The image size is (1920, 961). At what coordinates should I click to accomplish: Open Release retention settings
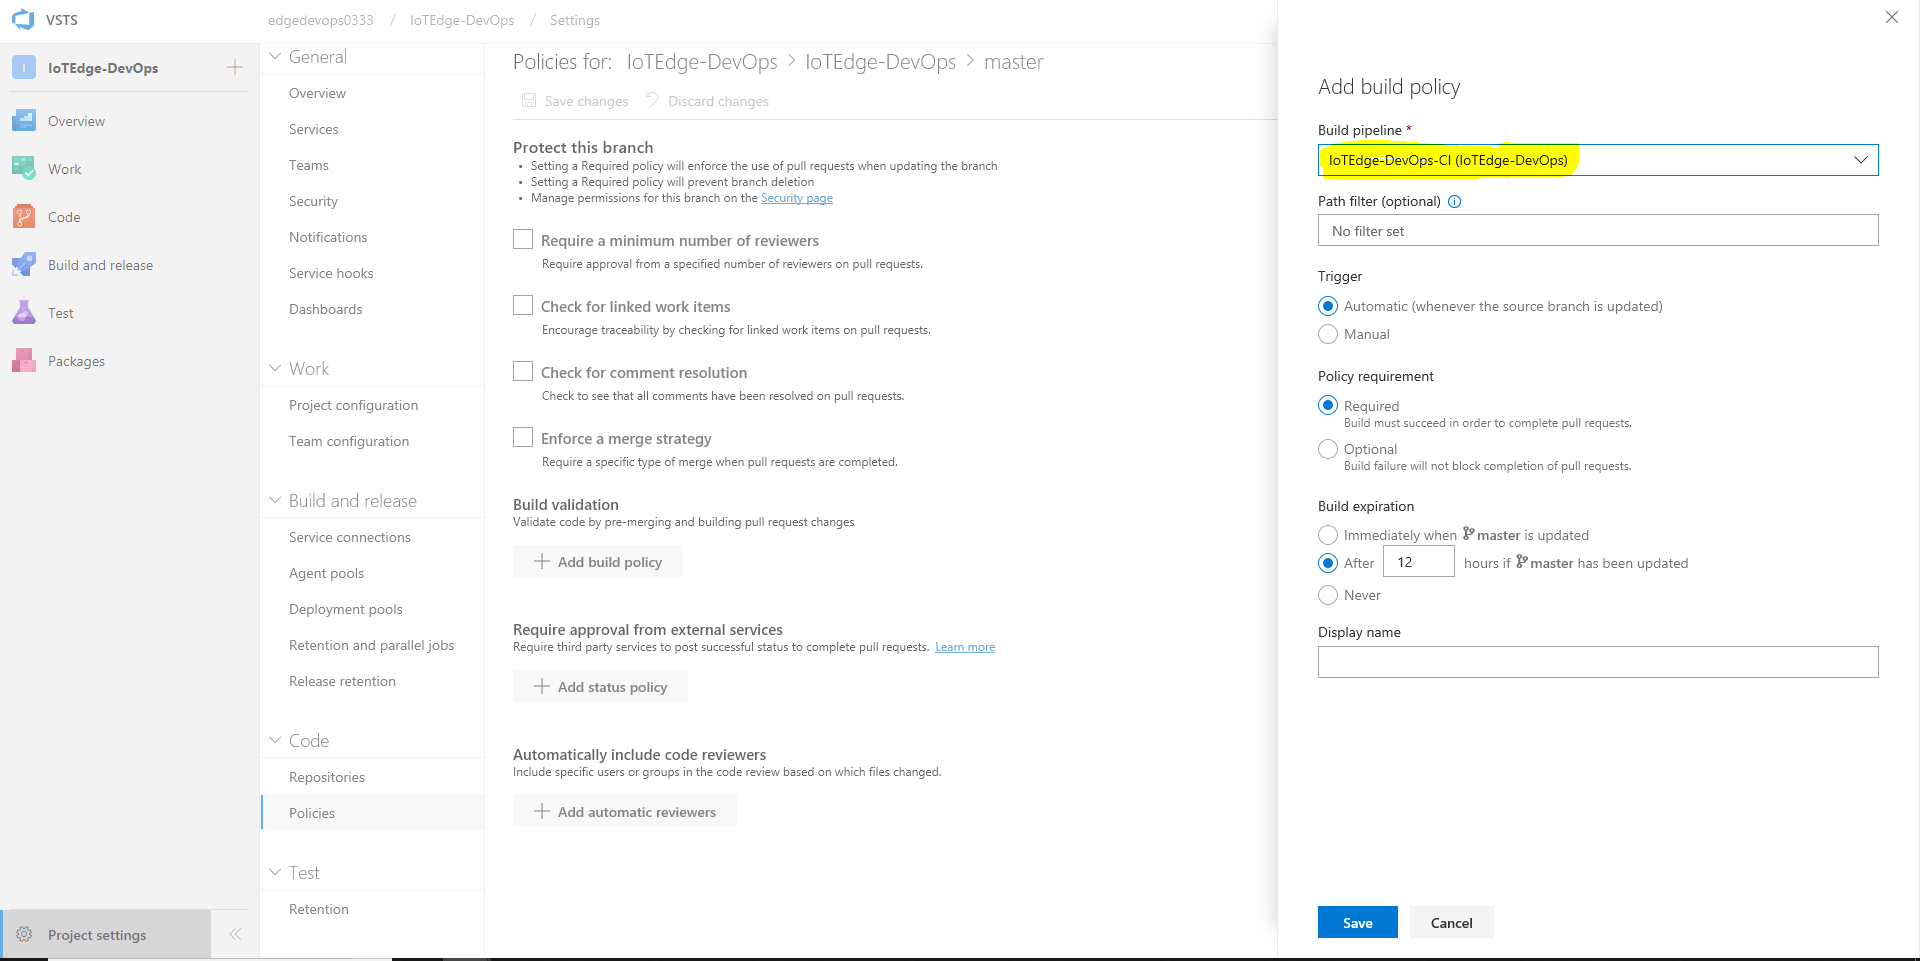coord(342,681)
